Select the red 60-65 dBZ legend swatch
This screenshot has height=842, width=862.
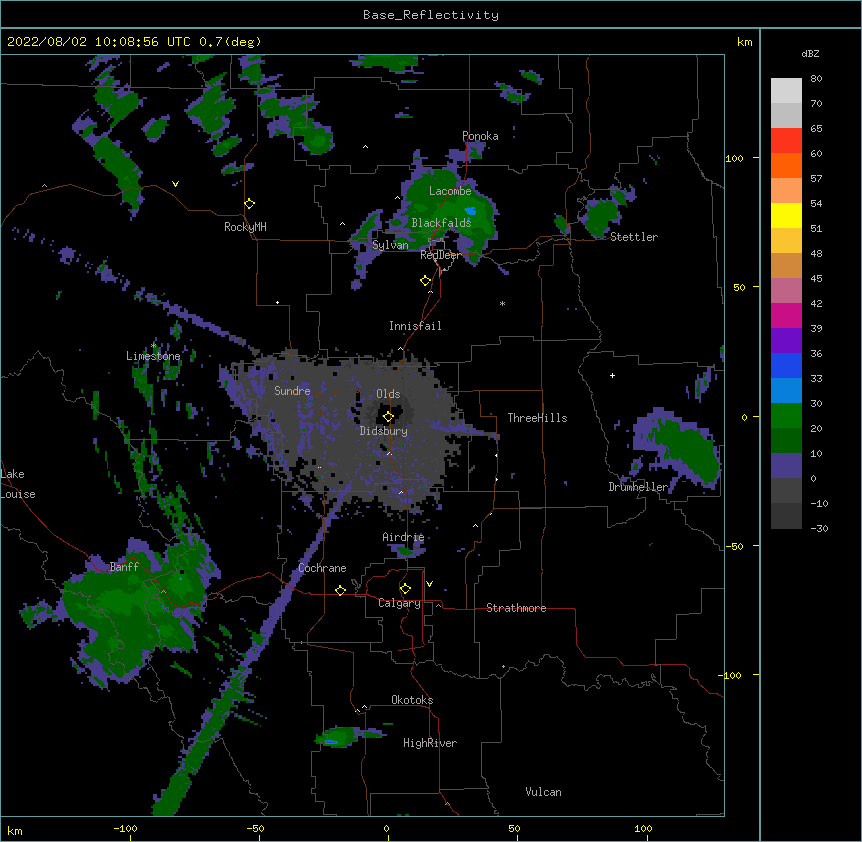786,141
